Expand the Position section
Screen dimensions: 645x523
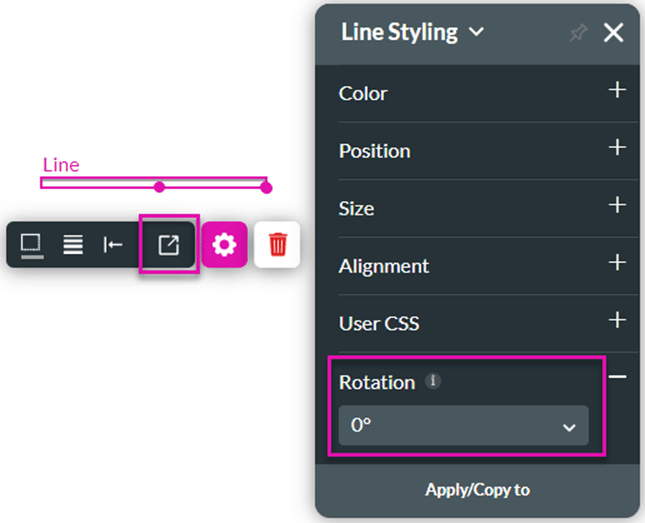(x=617, y=148)
